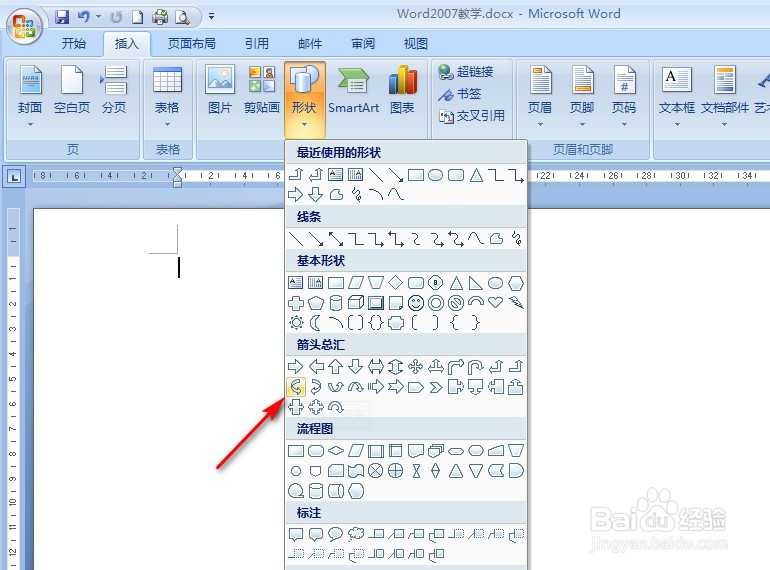Undo the last action
The image size is (770, 570).
83,17
